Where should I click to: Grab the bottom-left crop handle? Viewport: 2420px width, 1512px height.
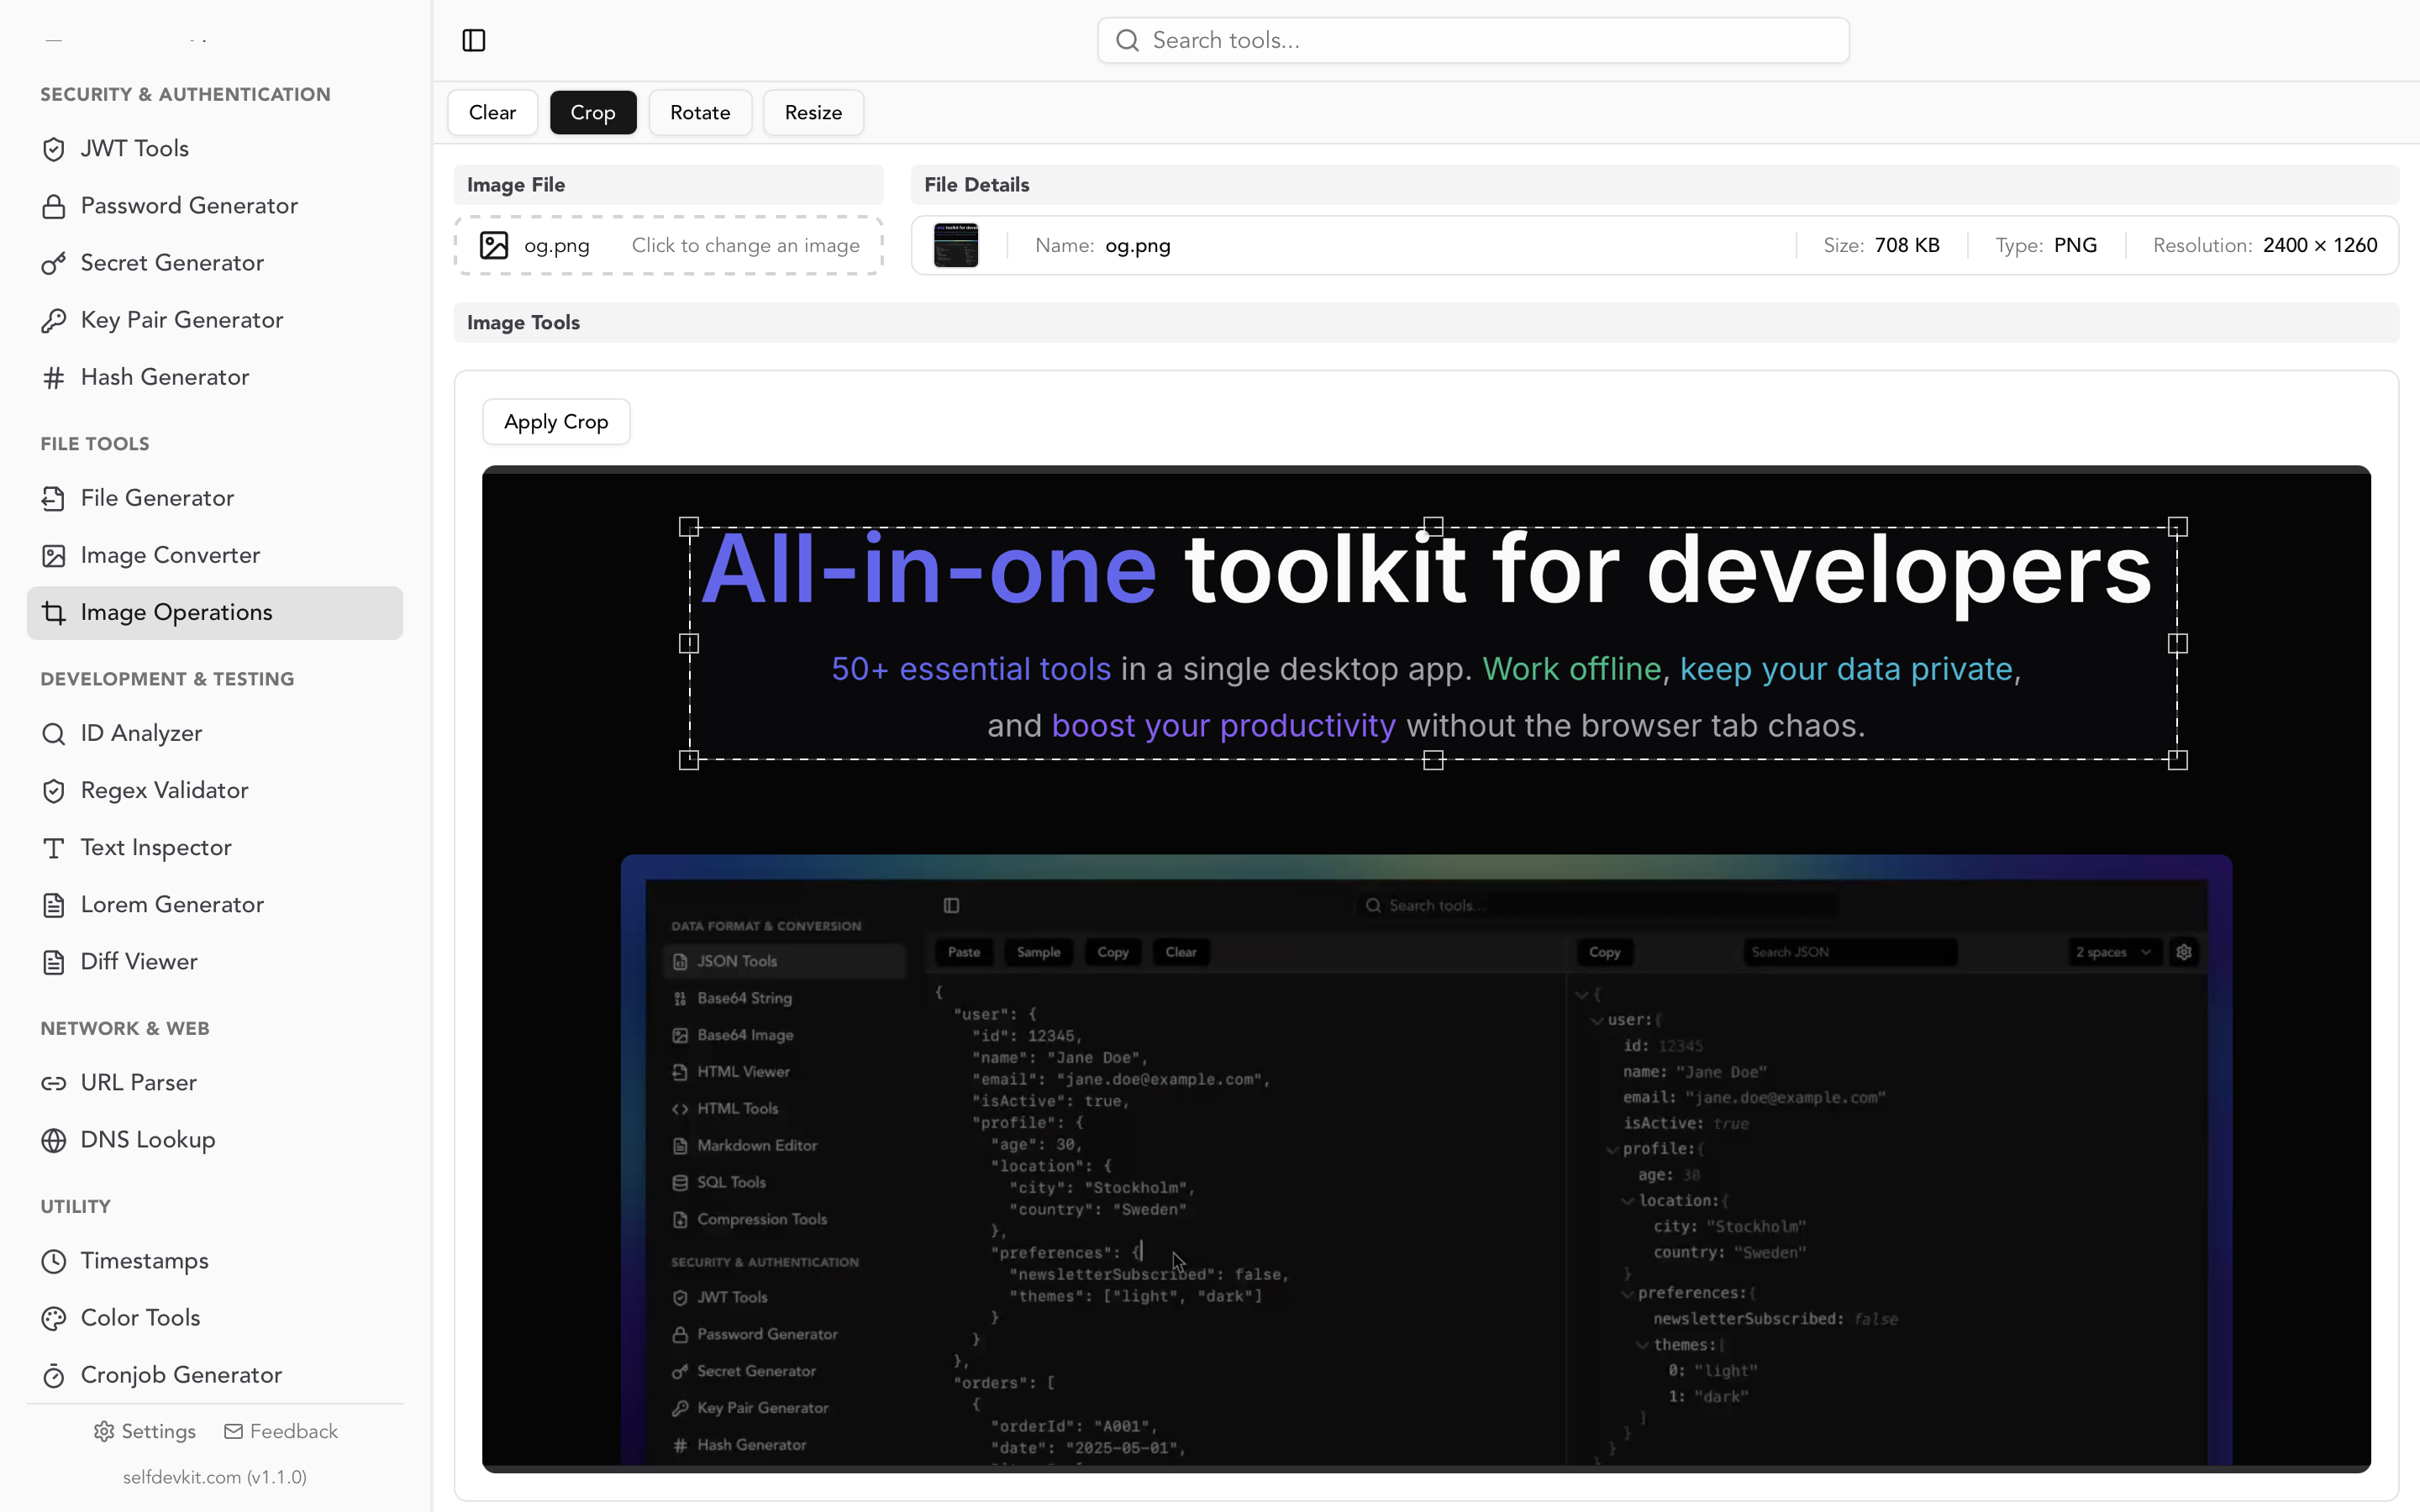(x=689, y=760)
